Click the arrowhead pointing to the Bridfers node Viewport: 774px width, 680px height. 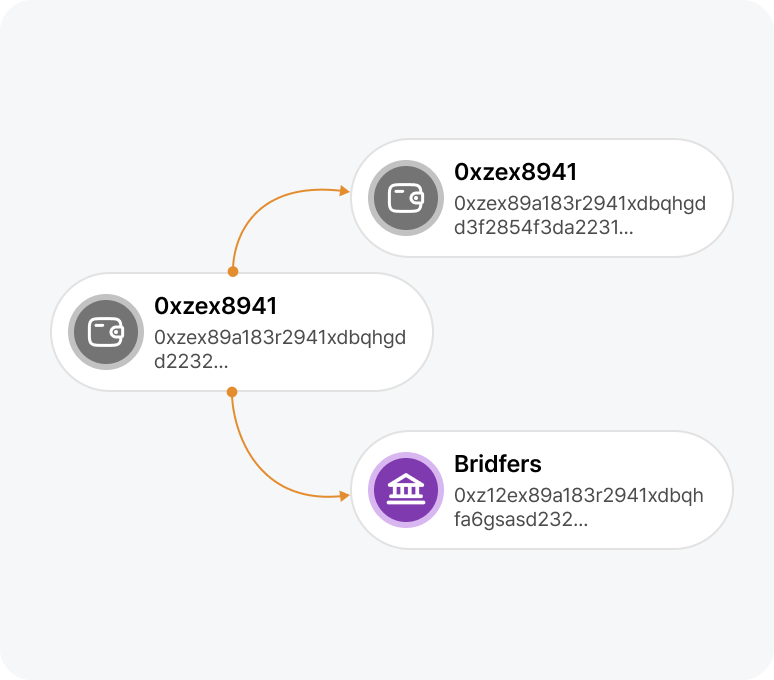345,496
